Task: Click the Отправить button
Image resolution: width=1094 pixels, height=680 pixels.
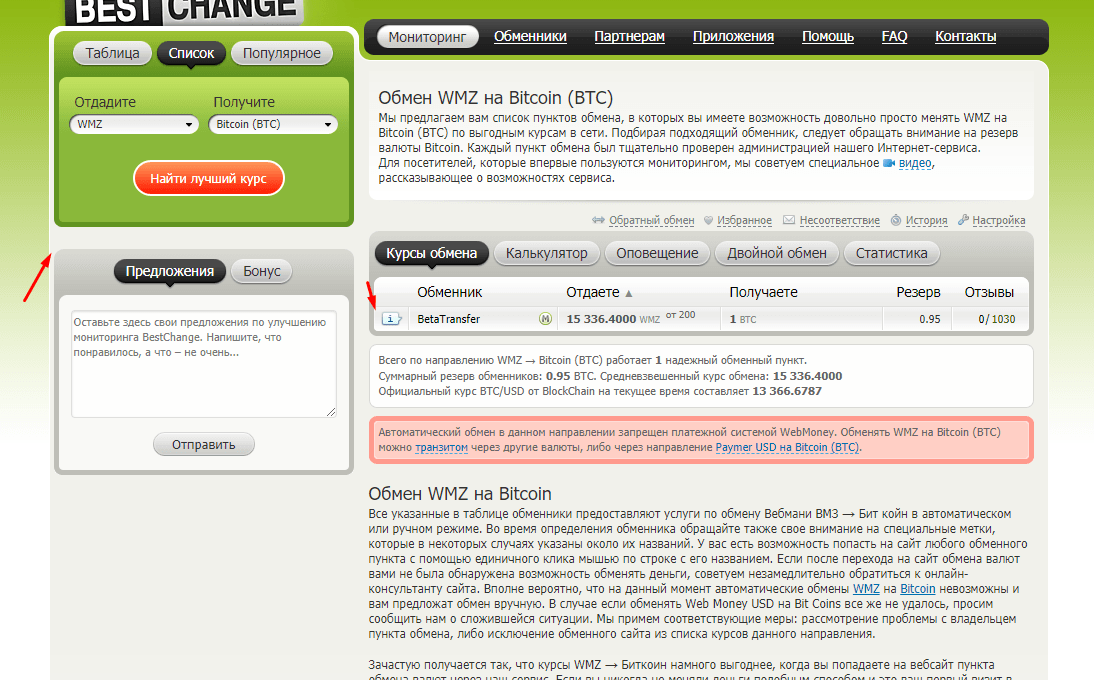Action: coord(204,445)
